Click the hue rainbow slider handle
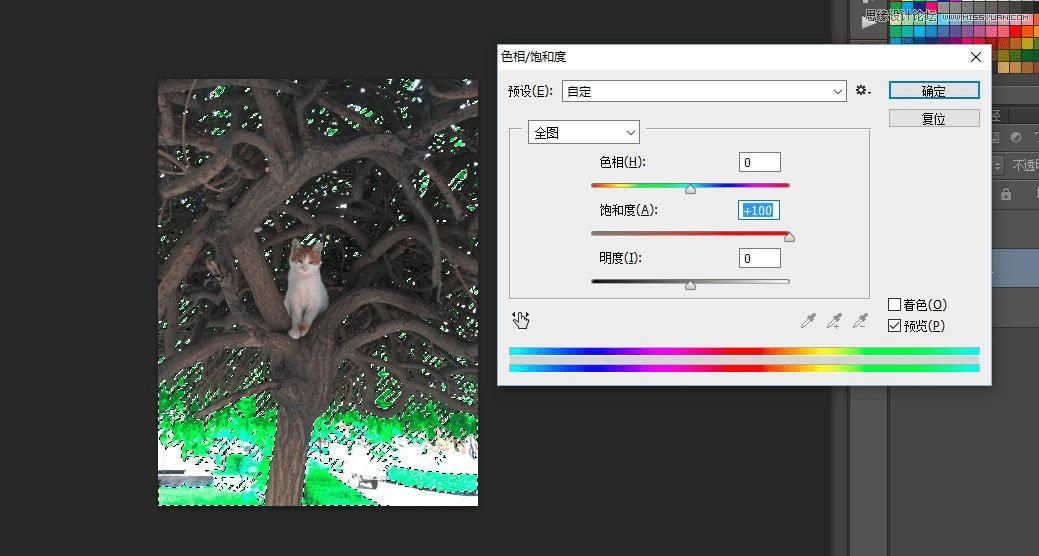Viewport: 1039px width, 556px height. 690,190
